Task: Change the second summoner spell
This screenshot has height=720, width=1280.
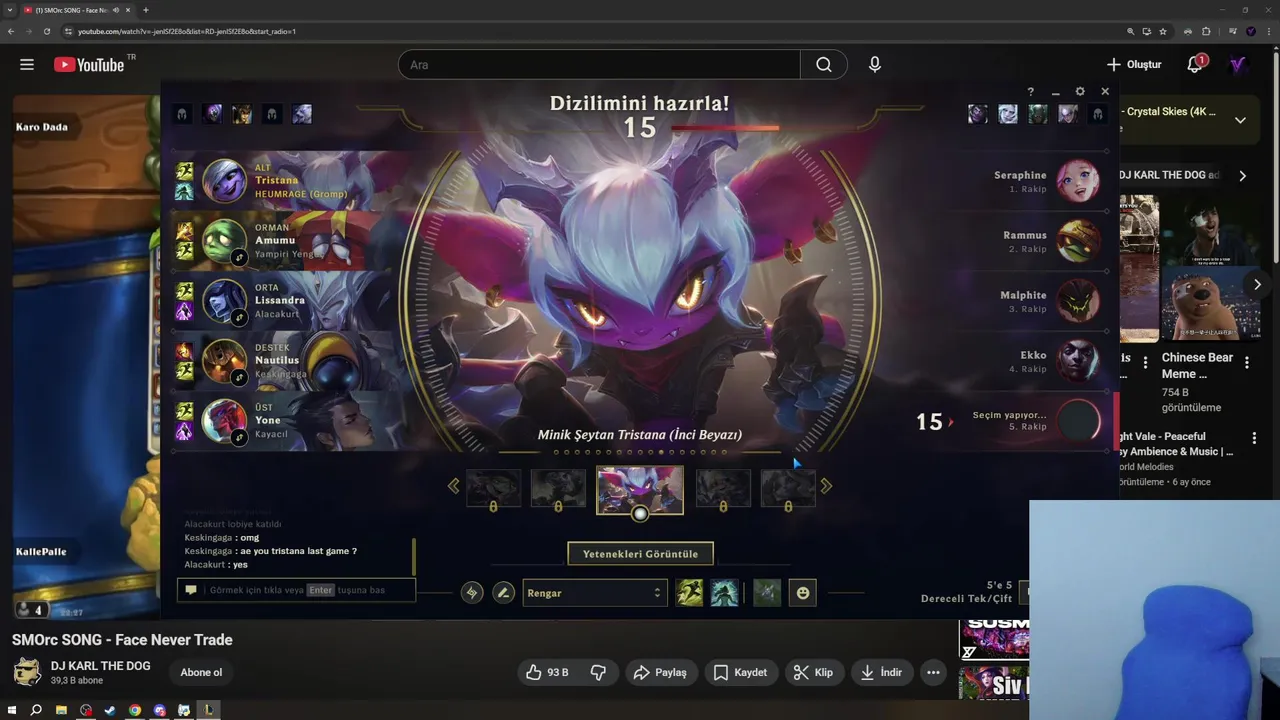Action: tap(724, 593)
